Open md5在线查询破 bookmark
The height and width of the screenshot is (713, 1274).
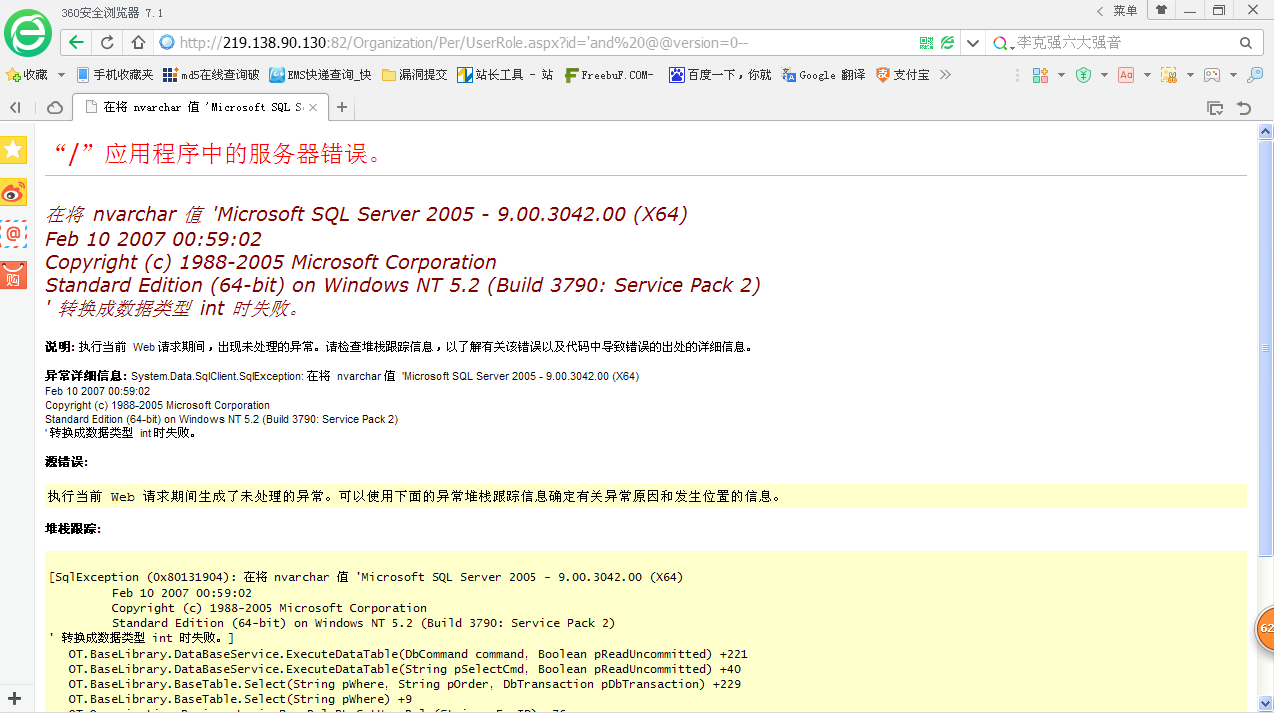[x=211, y=75]
